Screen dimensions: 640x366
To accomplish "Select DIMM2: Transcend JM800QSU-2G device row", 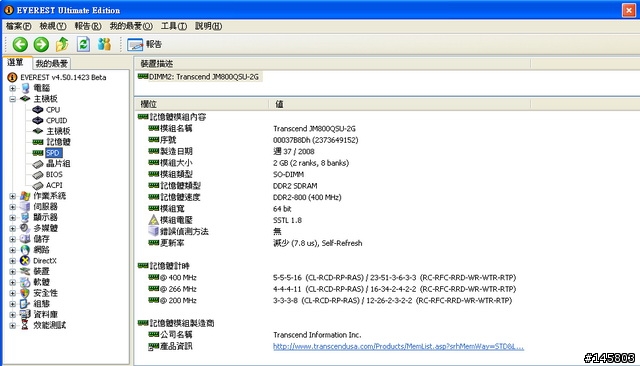I will 200,77.
